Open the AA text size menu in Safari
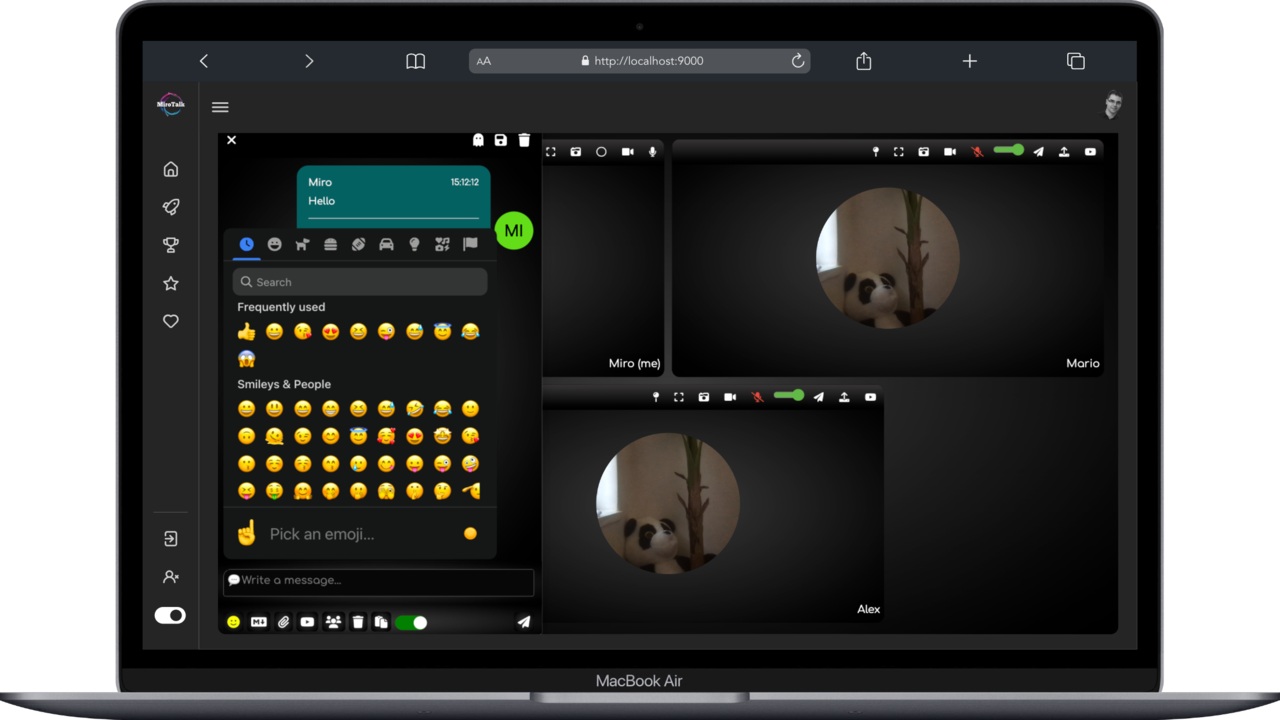1280x720 pixels. coord(485,61)
